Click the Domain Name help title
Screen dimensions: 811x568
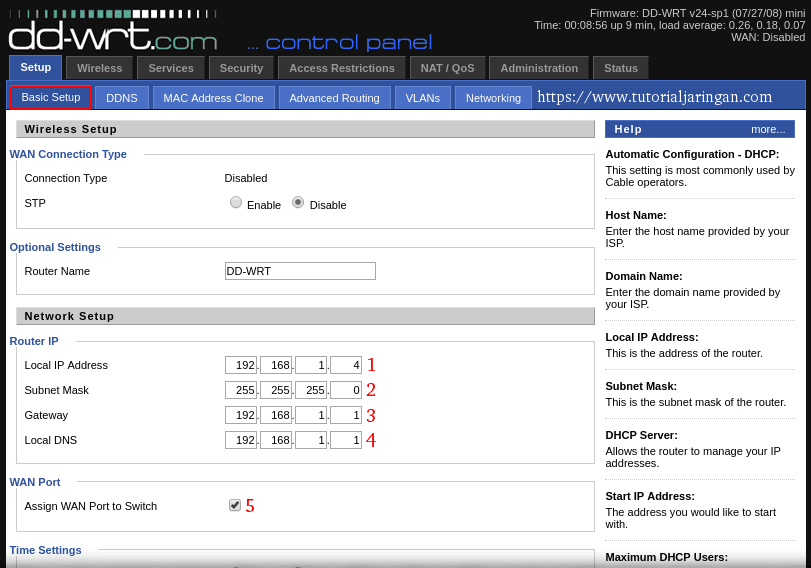click(x=644, y=276)
